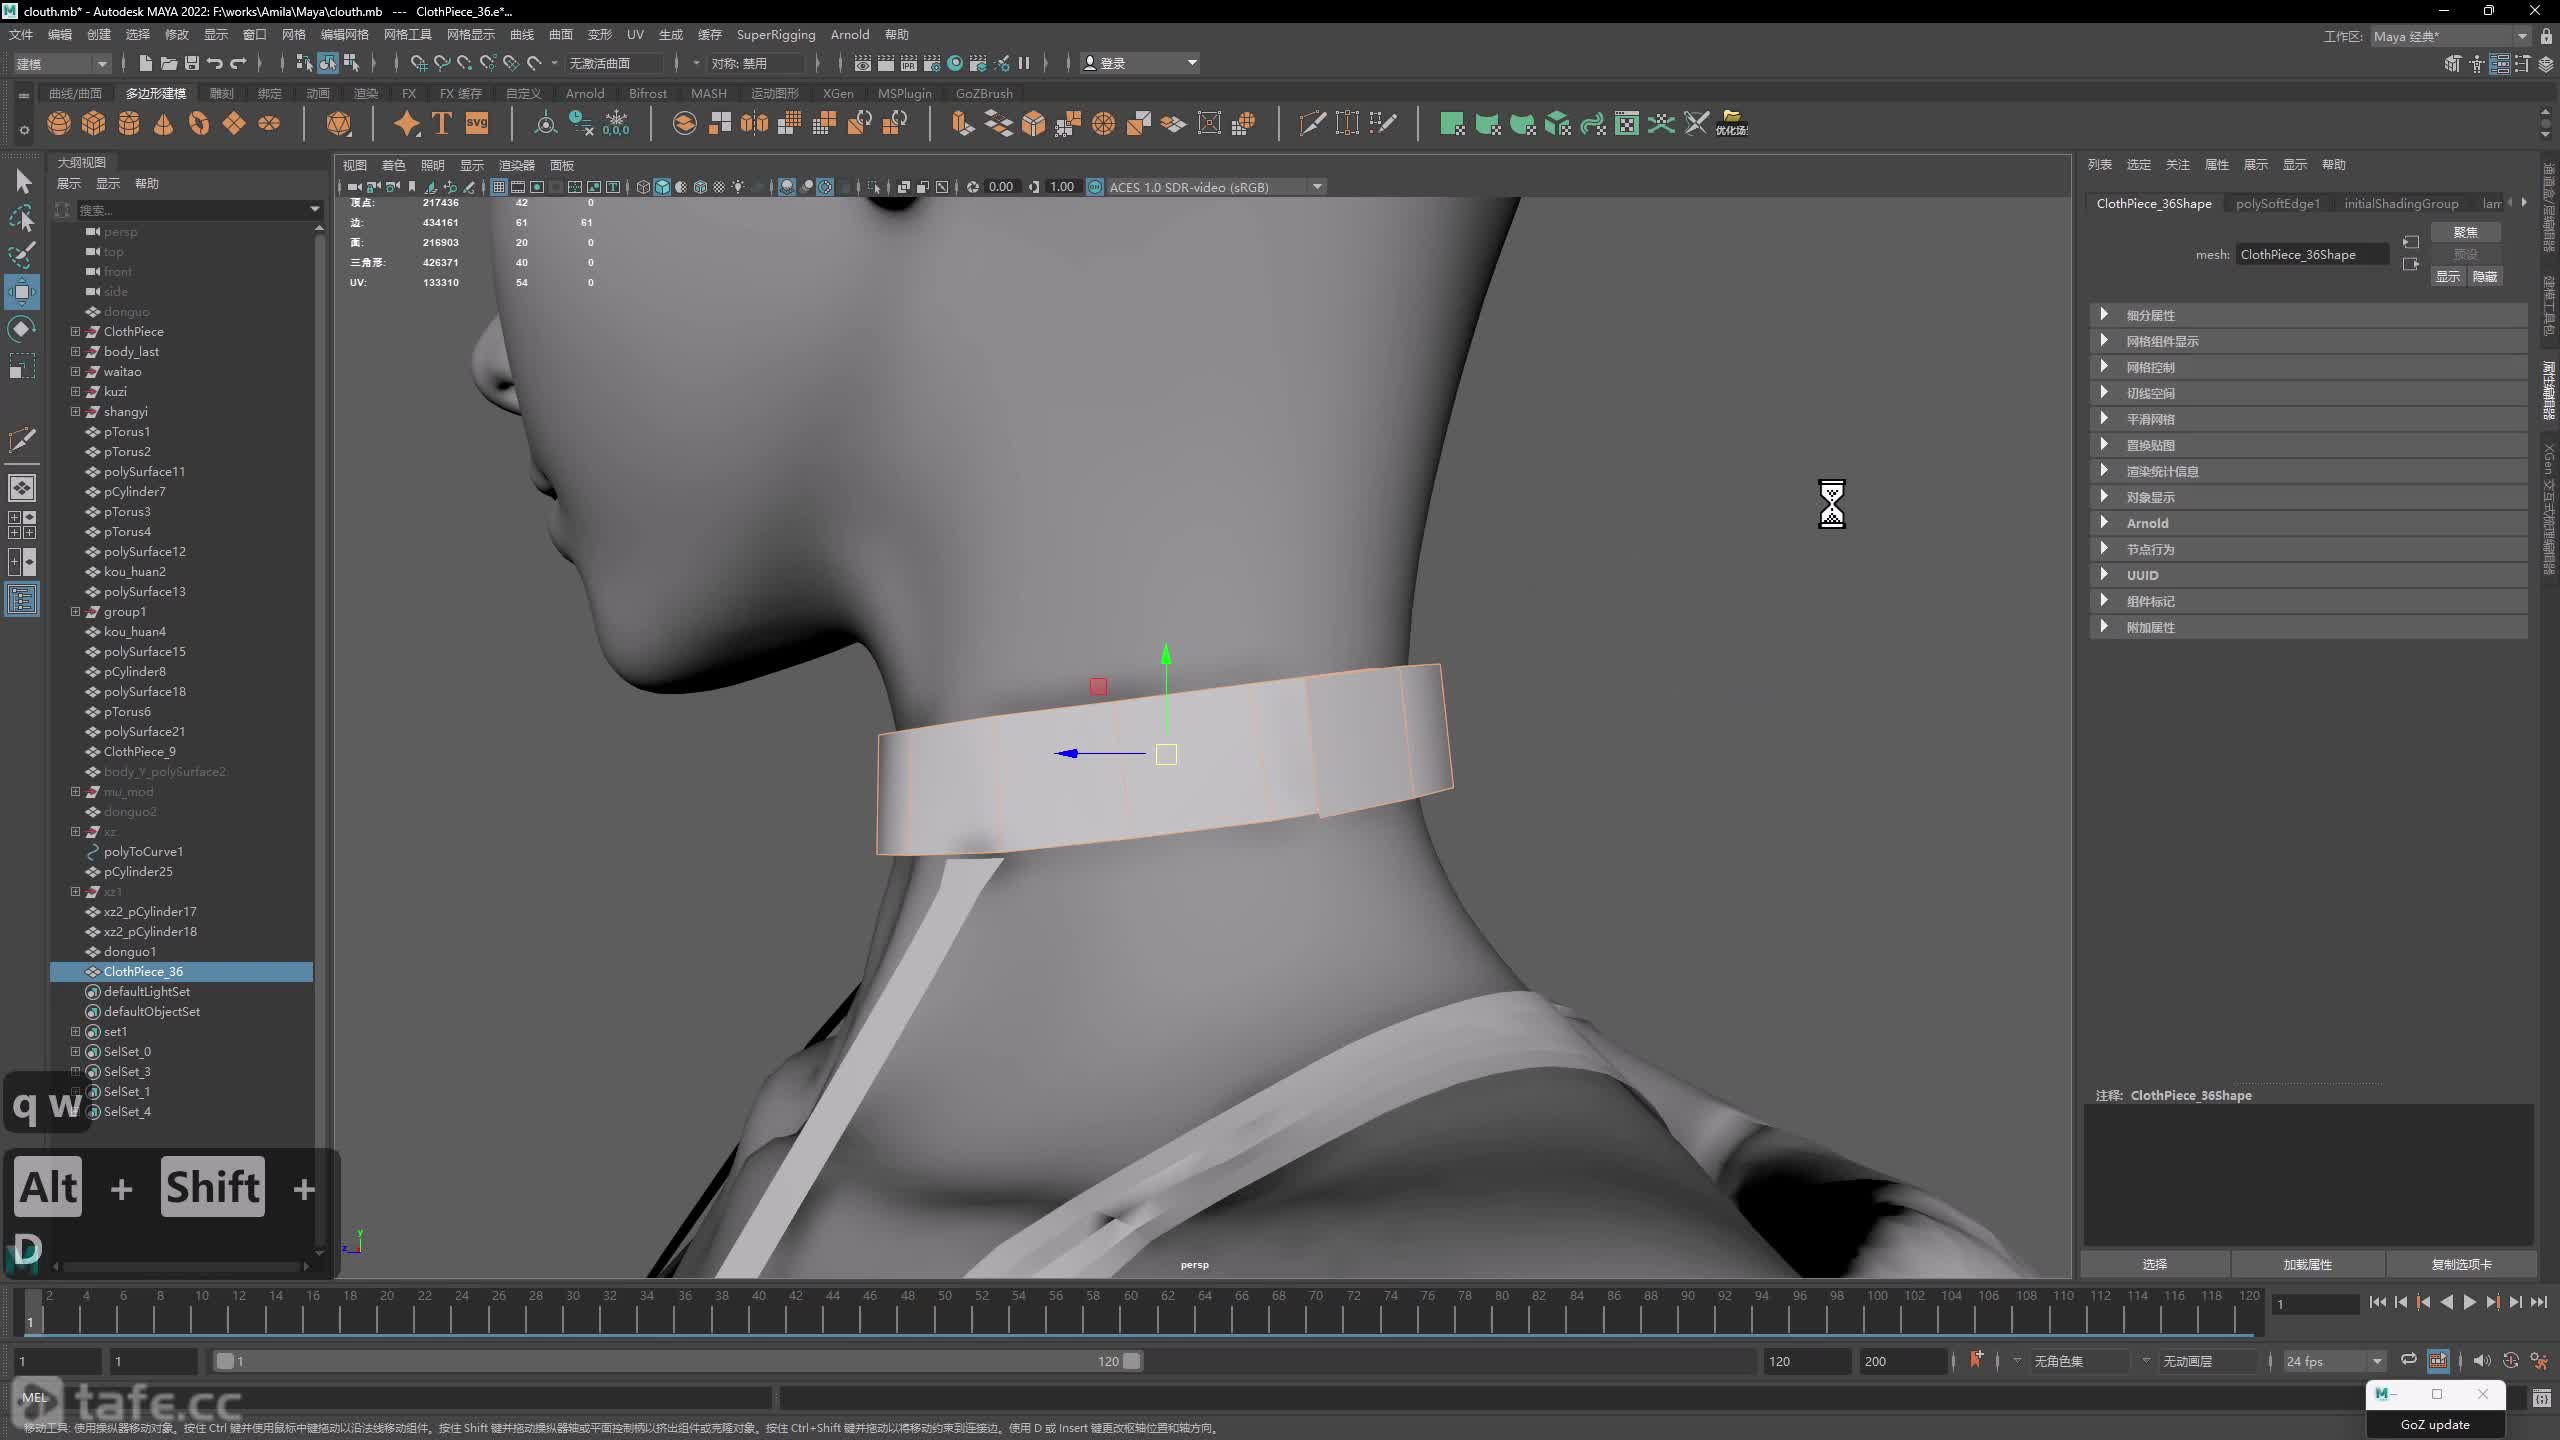Viewport: 2560px width, 1440px height.
Task: Create a polygon sphere from the shelf
Action: (59, 123)
